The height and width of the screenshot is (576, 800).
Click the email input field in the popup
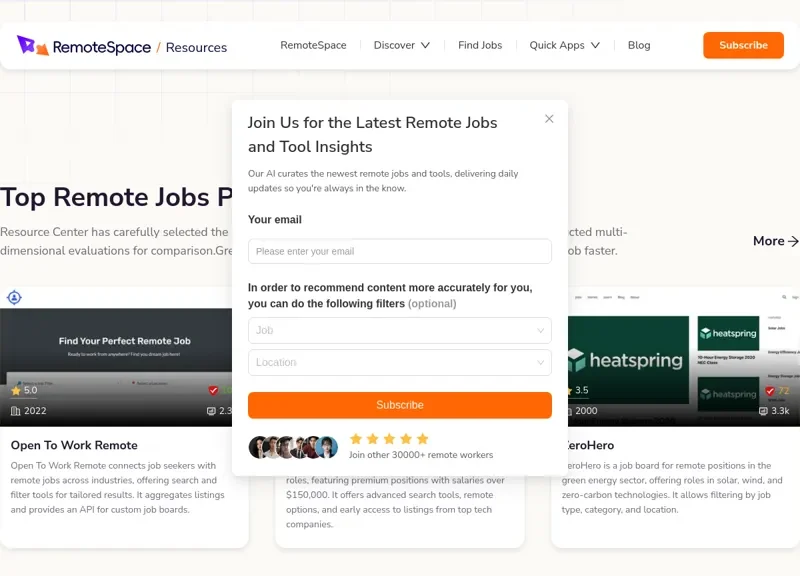tap(400, 251)
